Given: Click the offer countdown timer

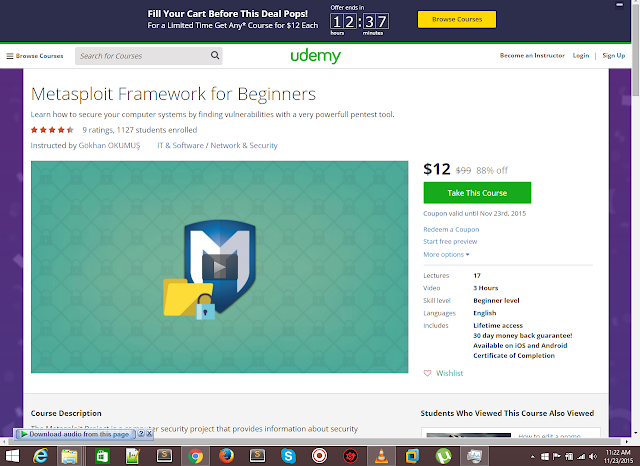Looking at the screenshot, I should coord(359,21).
